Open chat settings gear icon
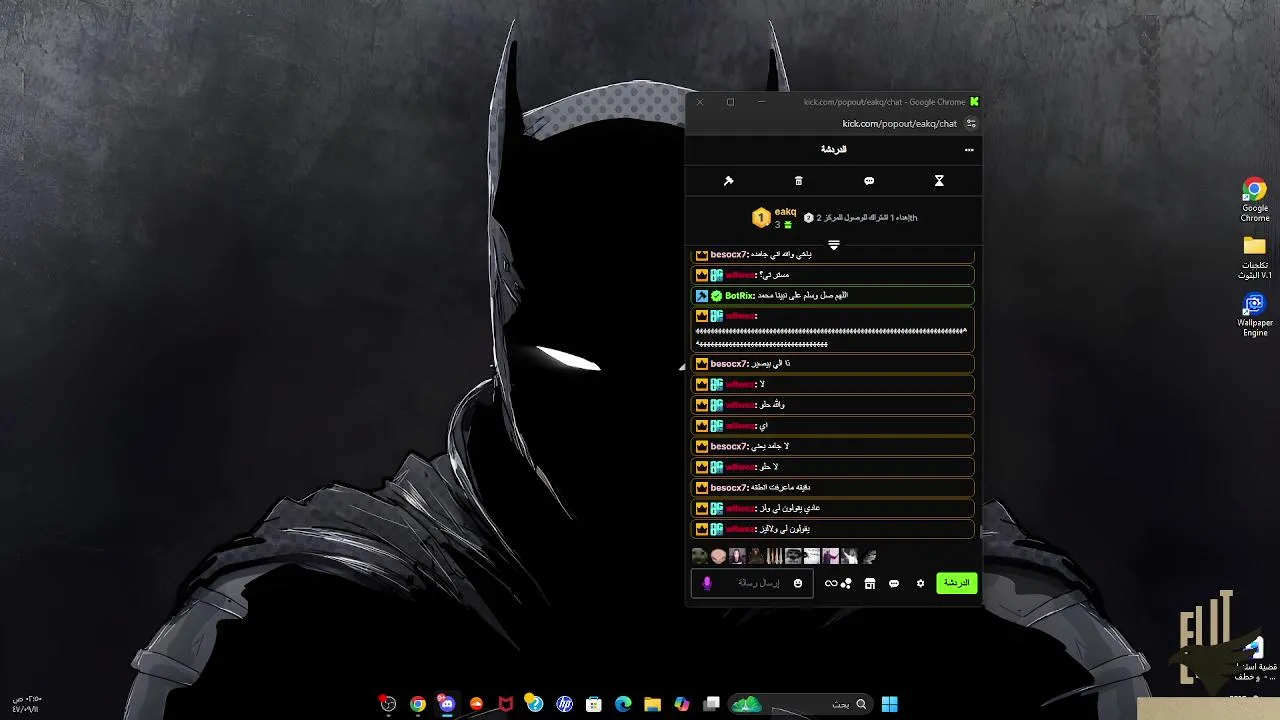1280x720 pixels. [x=920, y=584]
